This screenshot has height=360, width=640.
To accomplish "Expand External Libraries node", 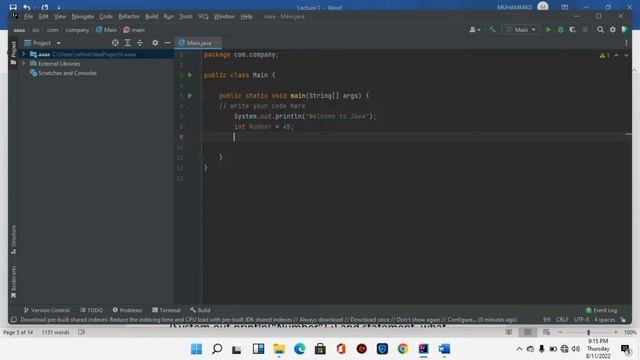I will [x=24, y=64].
